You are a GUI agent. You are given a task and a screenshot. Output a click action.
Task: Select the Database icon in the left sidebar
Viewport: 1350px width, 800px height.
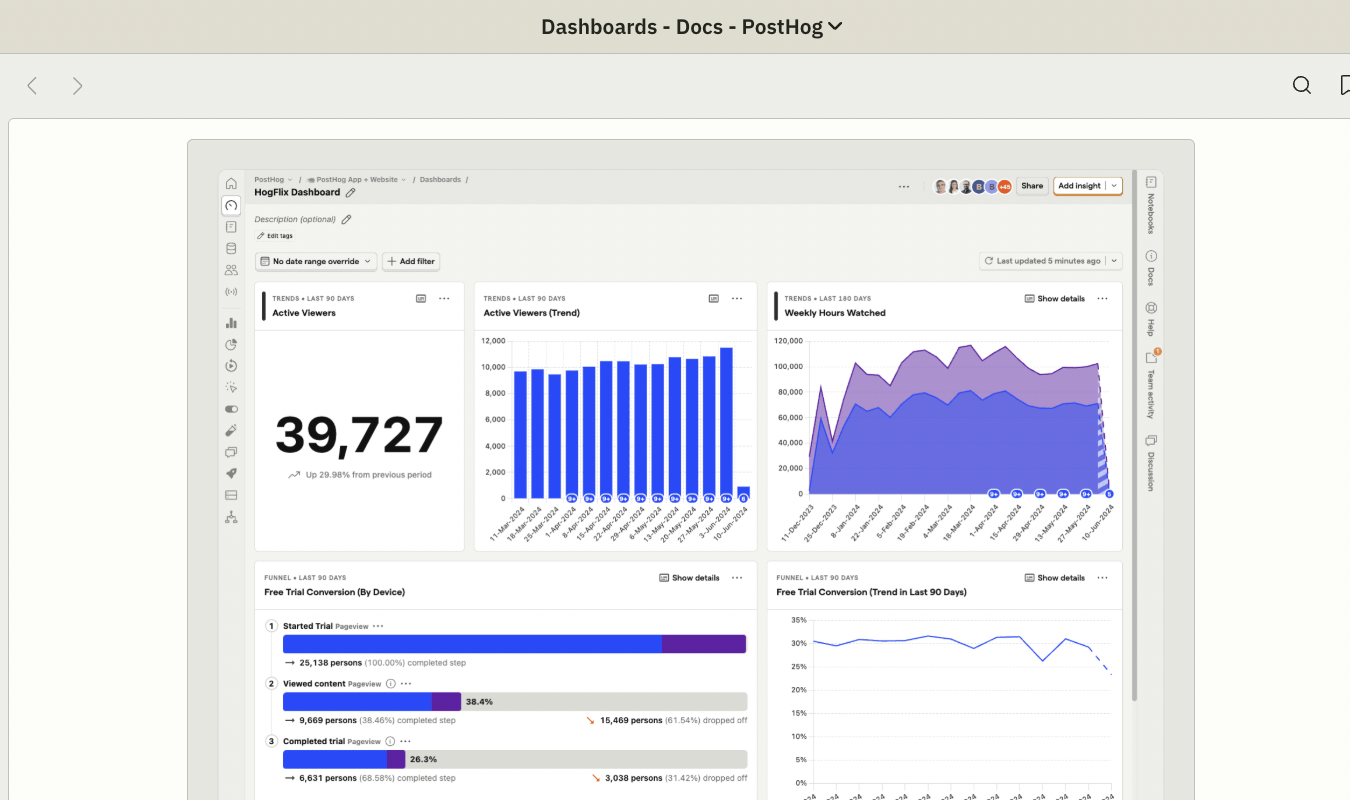[x=231, y=248]
